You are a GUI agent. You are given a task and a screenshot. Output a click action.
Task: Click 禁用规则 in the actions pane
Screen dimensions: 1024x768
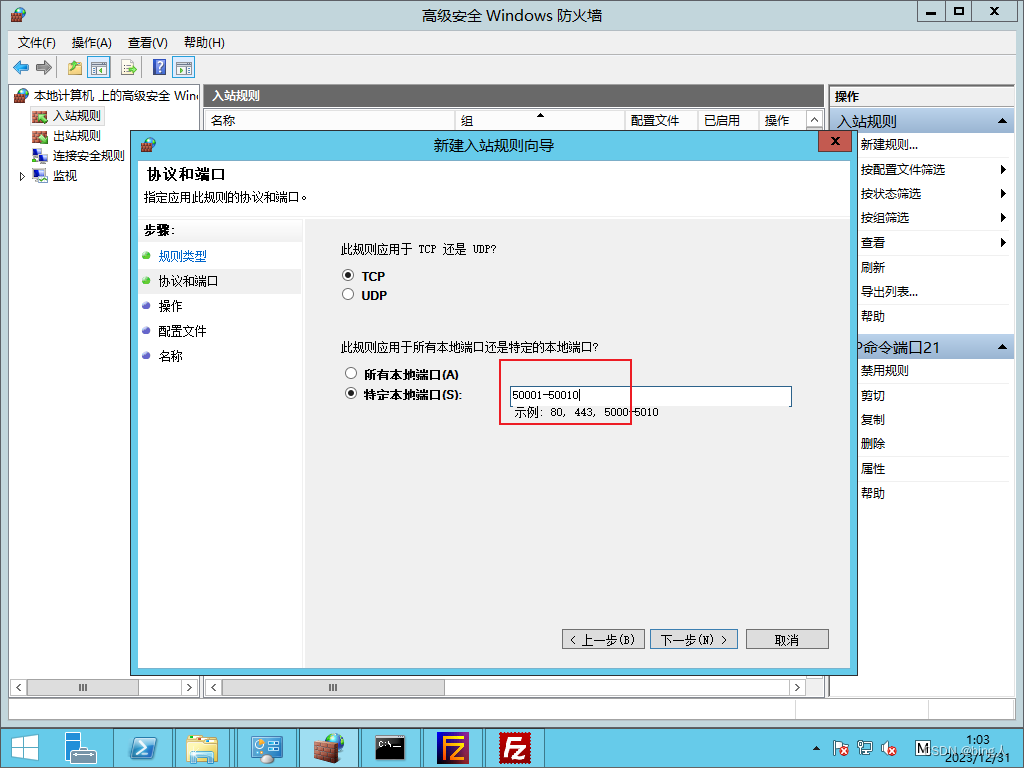pos(884,371)
